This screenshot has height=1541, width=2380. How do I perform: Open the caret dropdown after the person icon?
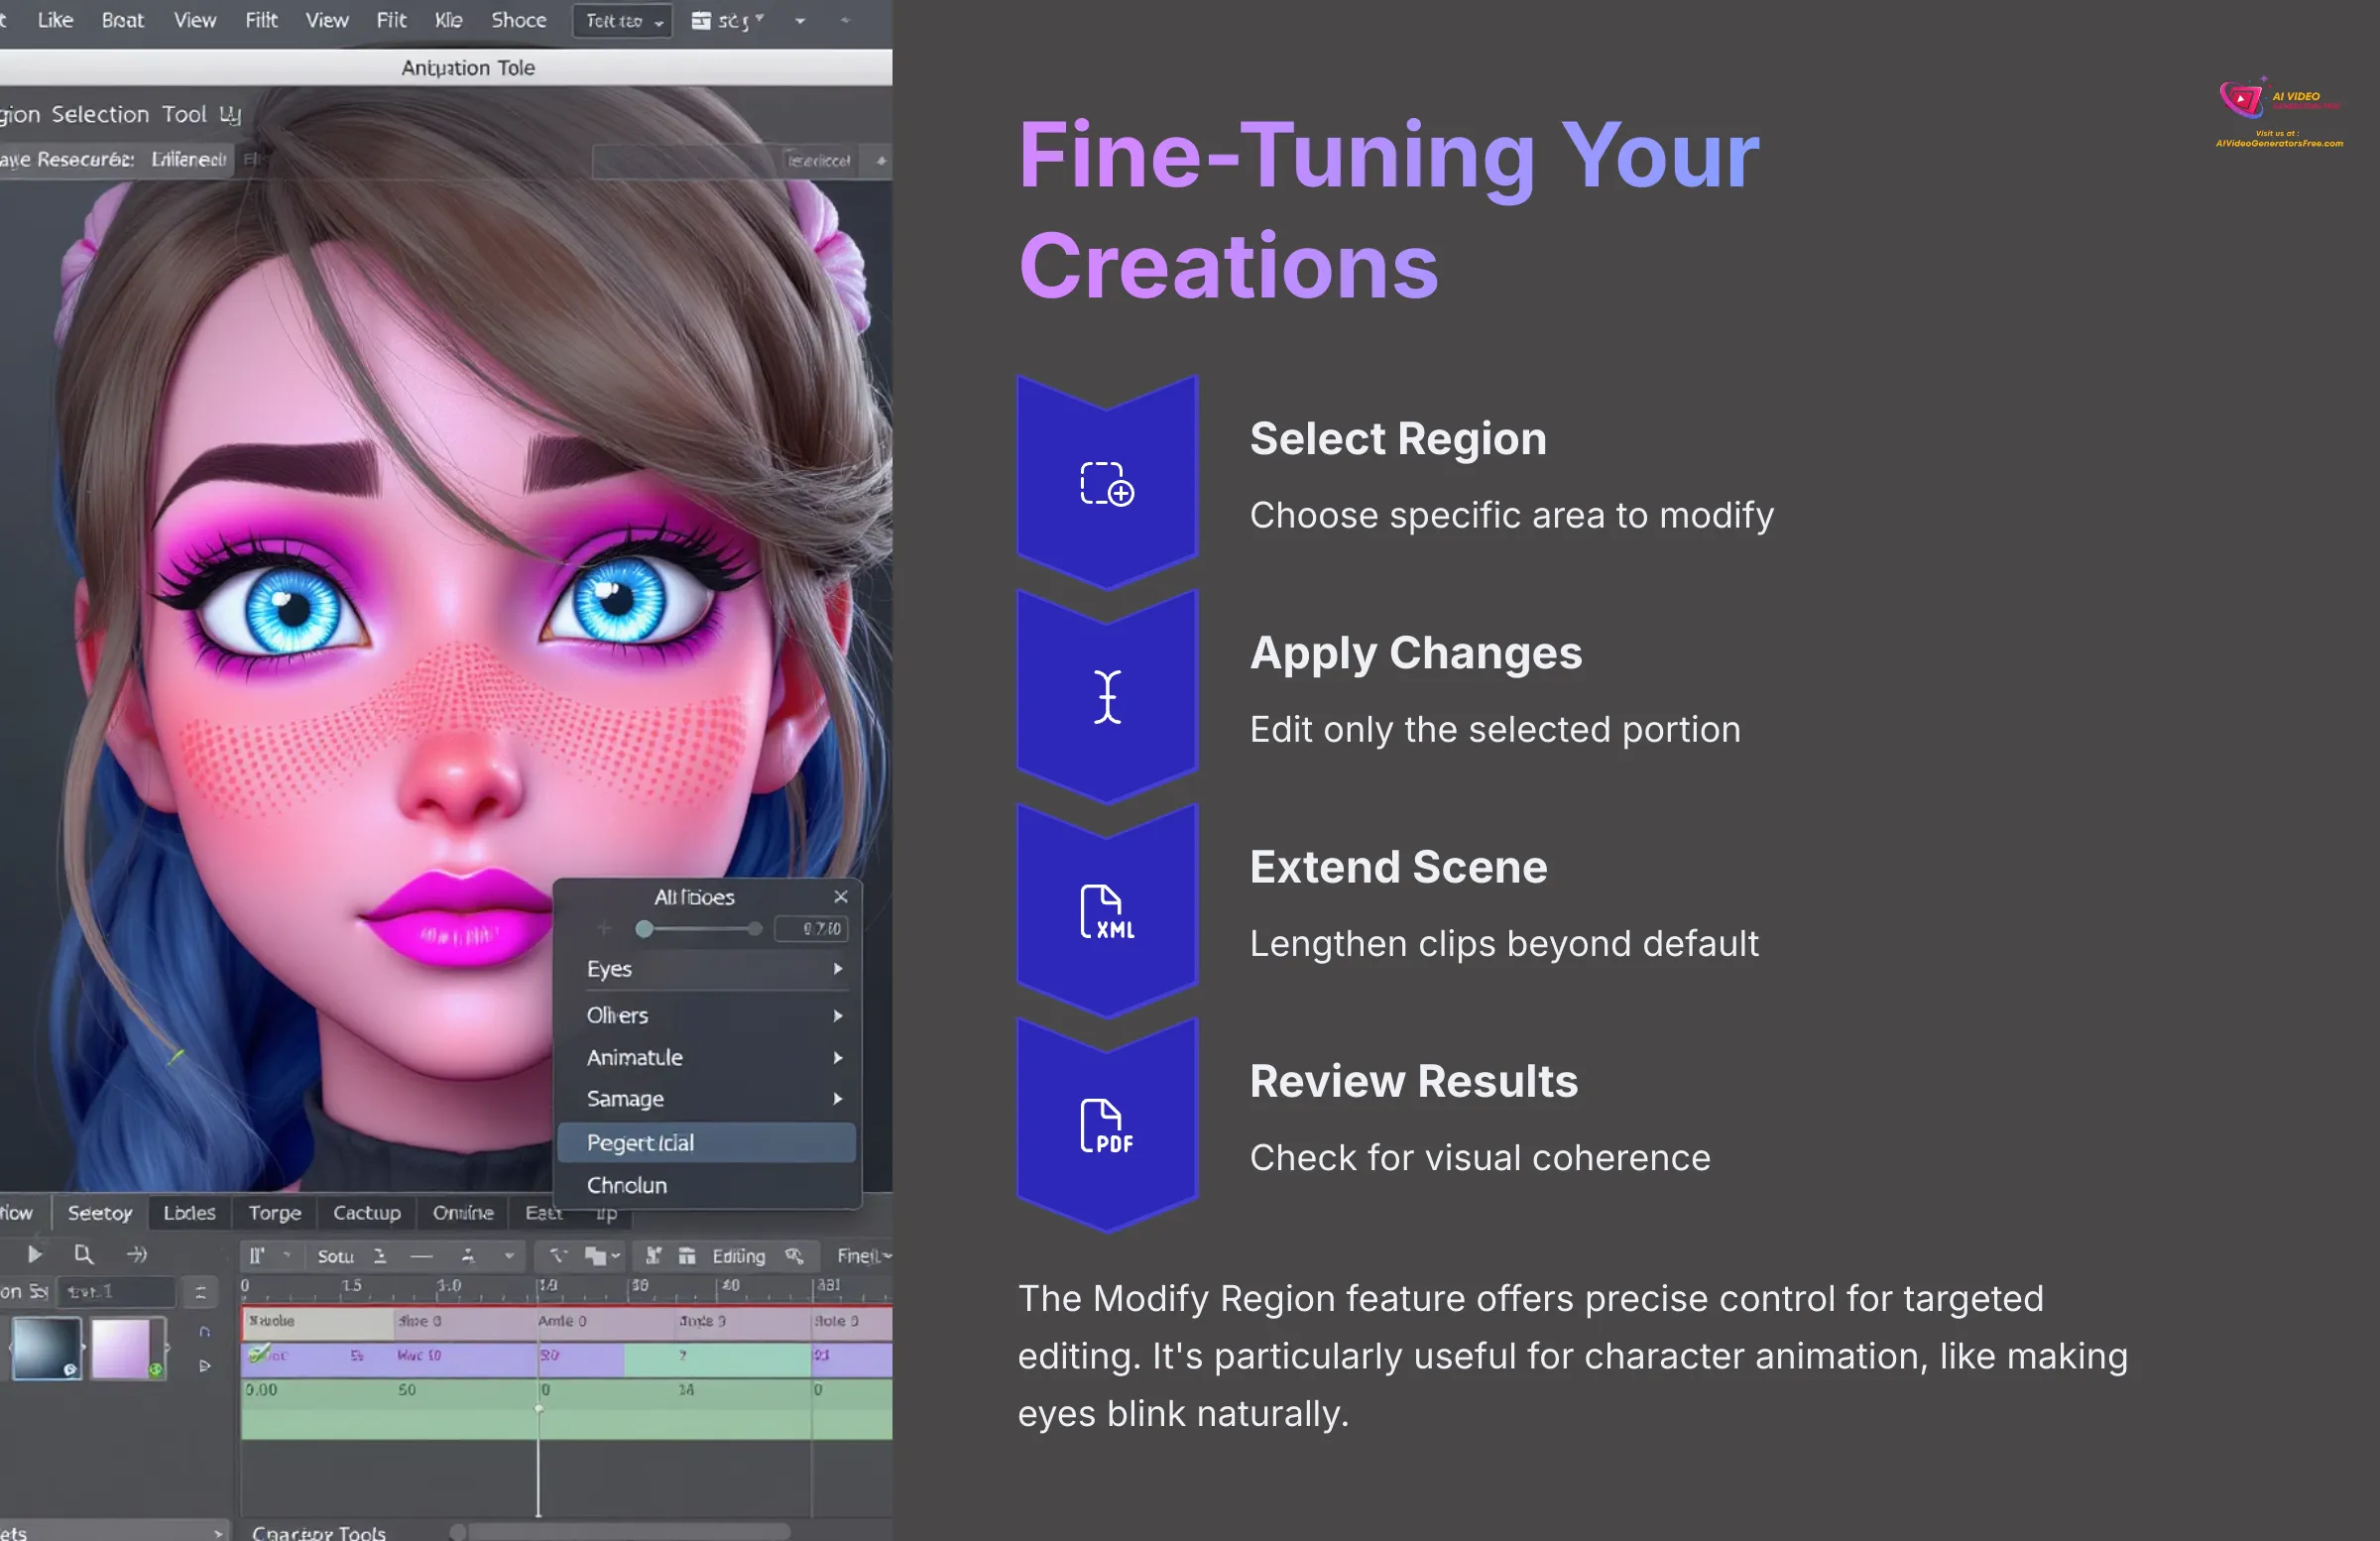pyautogui.click(x=509, y=1256)
